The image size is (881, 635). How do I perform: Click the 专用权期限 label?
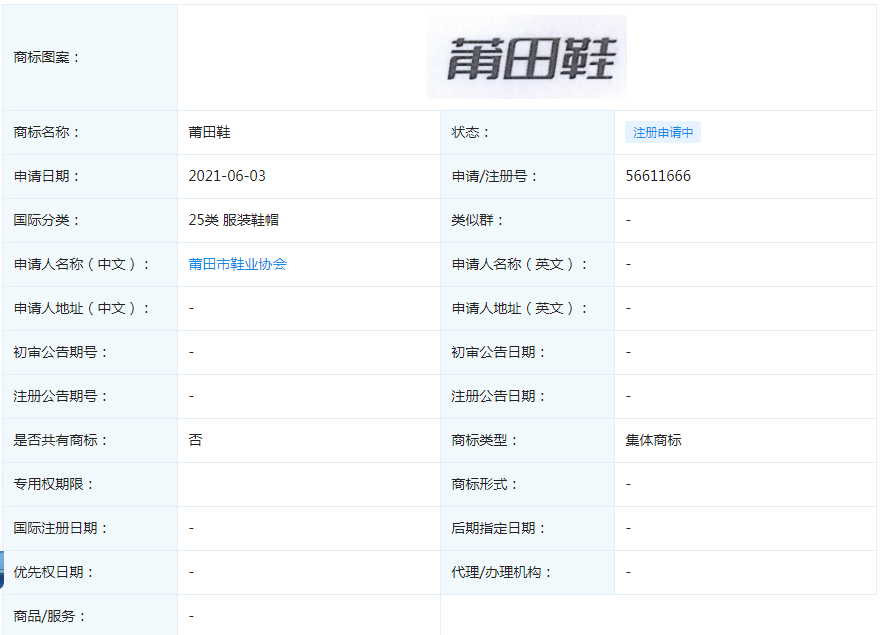pyautogui.click(x=54, y=484)
